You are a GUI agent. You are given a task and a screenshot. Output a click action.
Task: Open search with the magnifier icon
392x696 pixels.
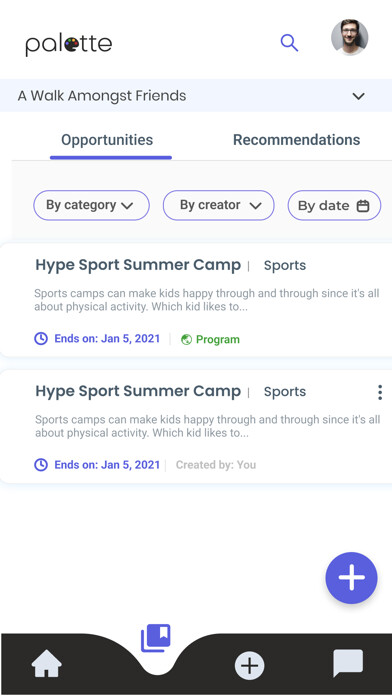289,43
